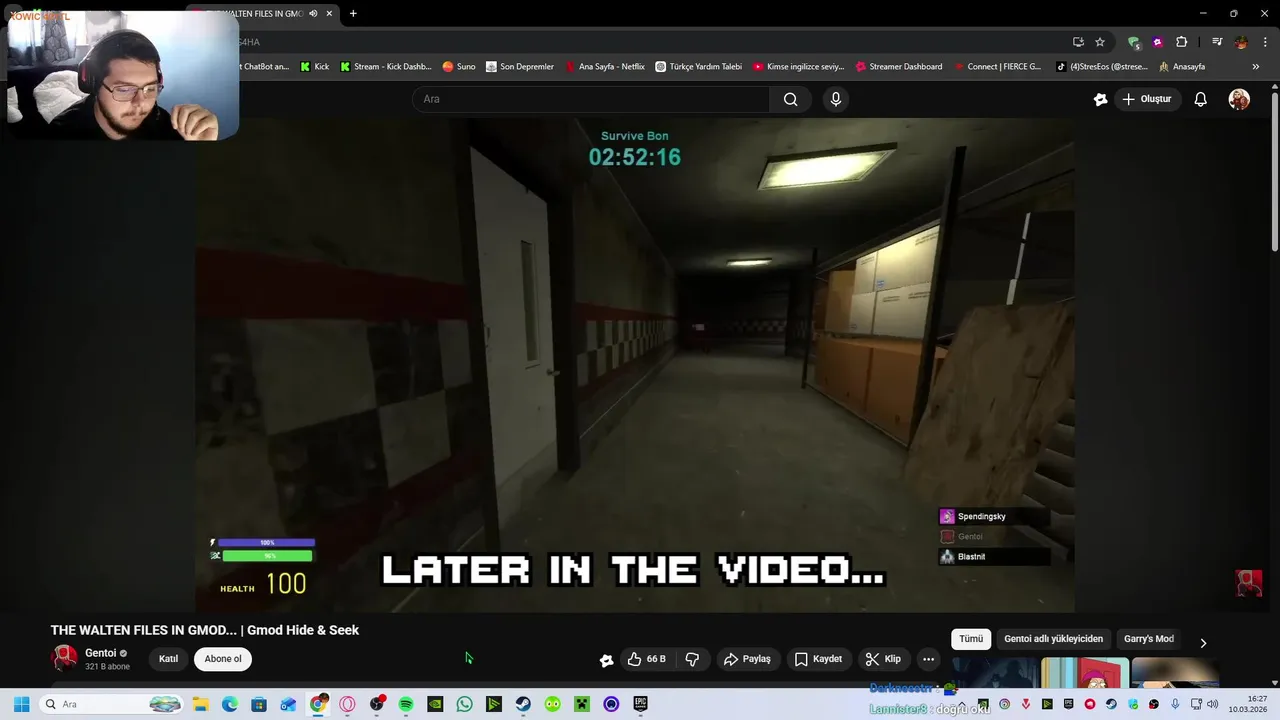The height and width of the screenshot is (720, 1280).
Task: Click the install app icon in address bar
Action: [1078, 42]
